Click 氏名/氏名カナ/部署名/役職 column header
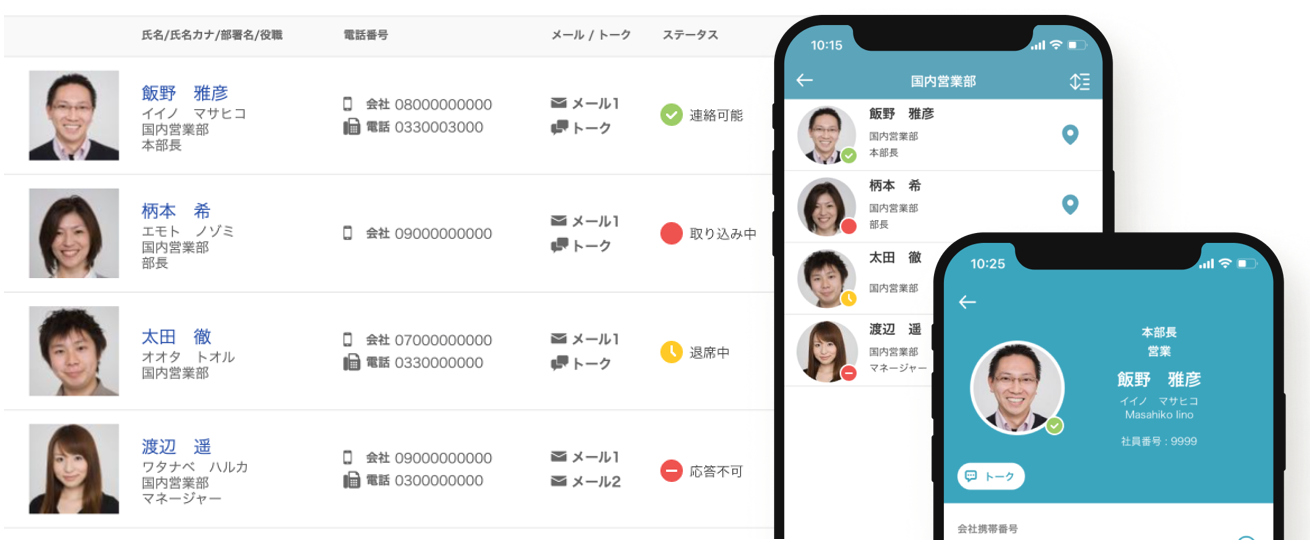Viewport: 1310px width, 553px height. pyautogui.click(x=212, y=35)
